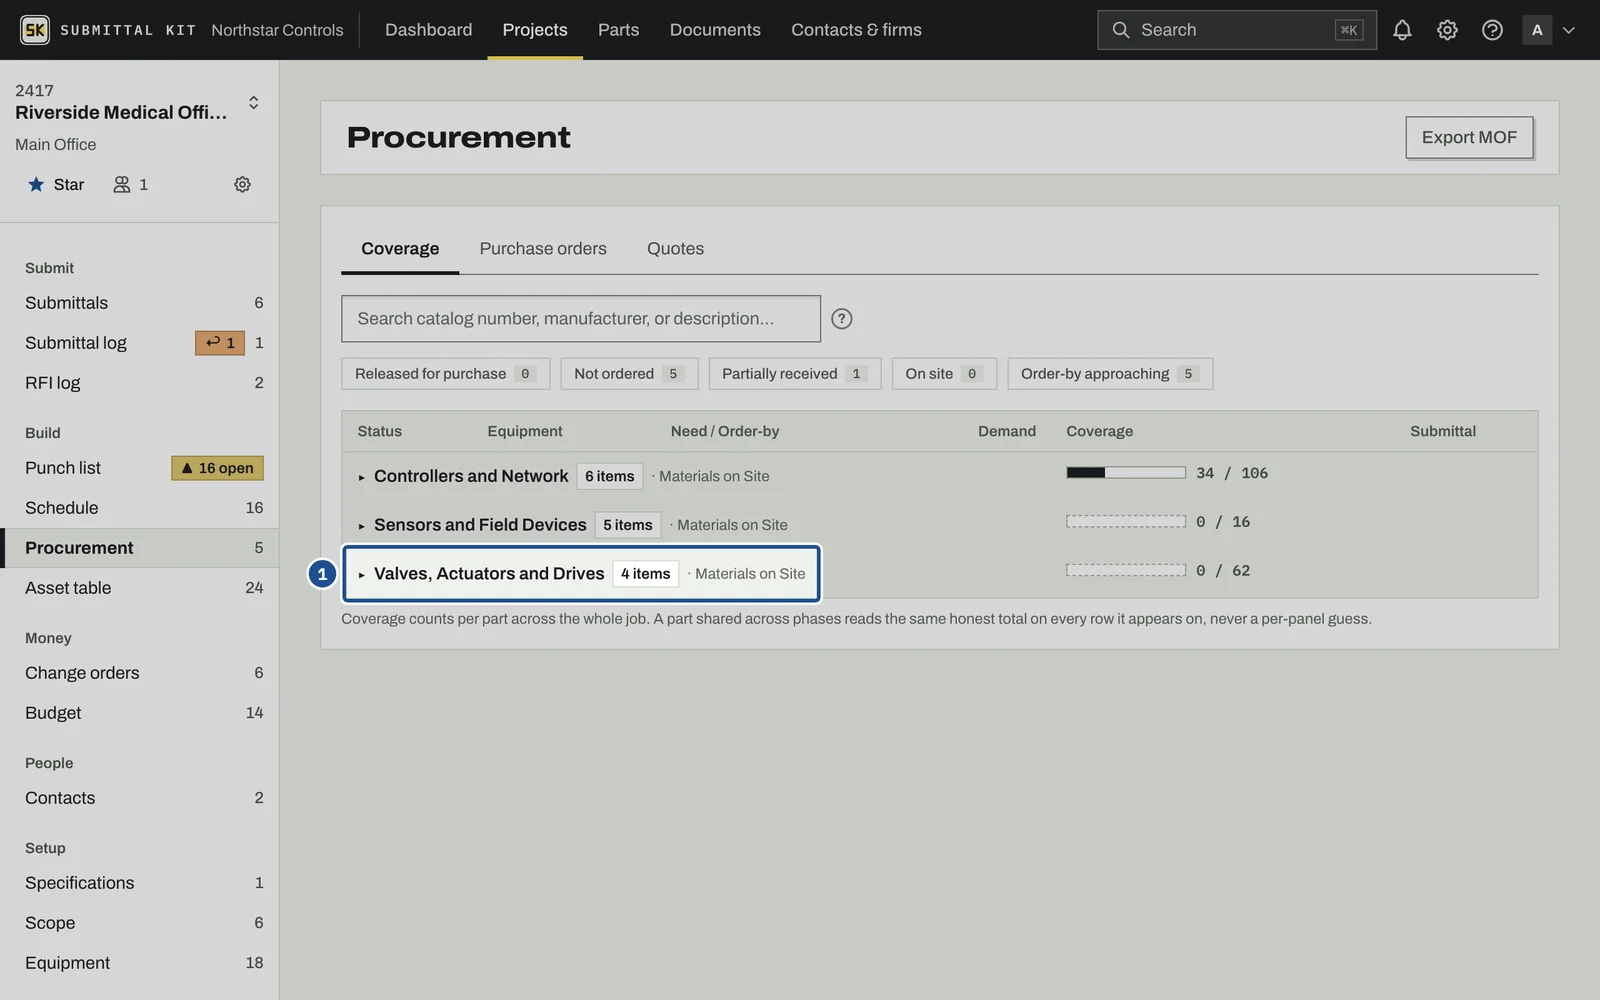Toggle On site filter
Image resolution: width=1600 pixels, height=1000 pixels.
point(944,374)
